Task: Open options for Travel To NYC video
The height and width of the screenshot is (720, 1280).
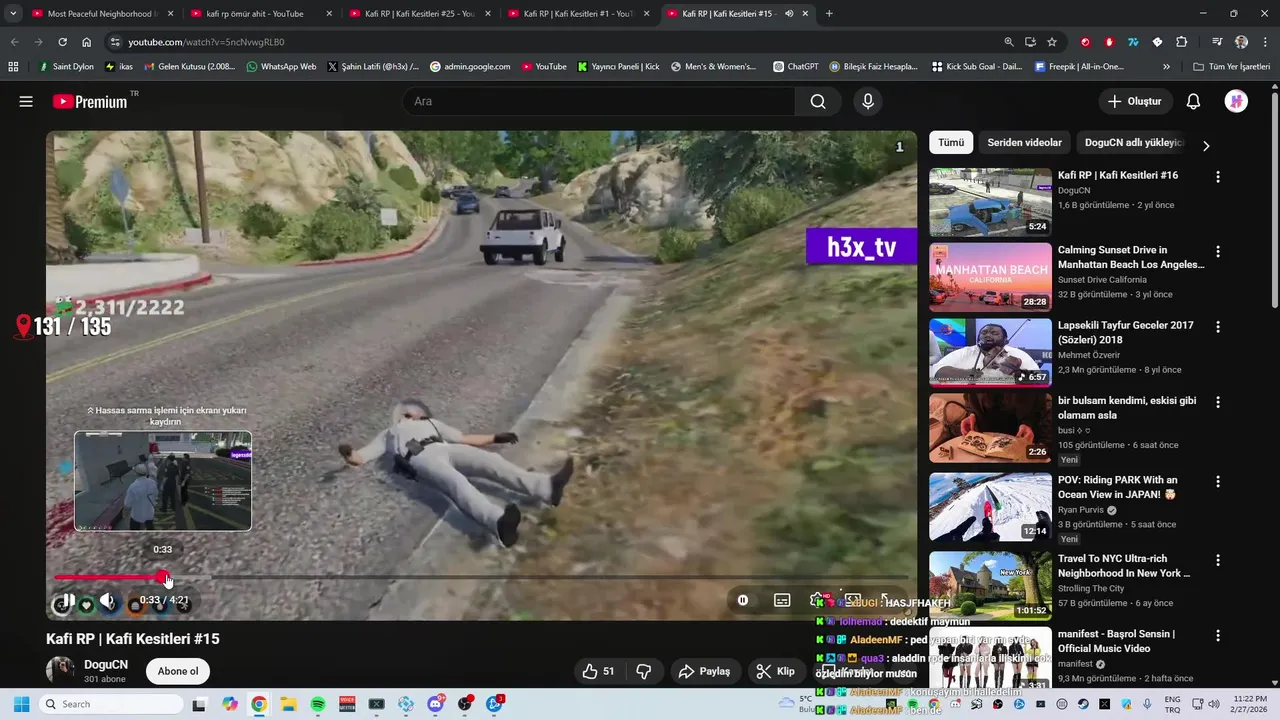Action: [1218, 560]
